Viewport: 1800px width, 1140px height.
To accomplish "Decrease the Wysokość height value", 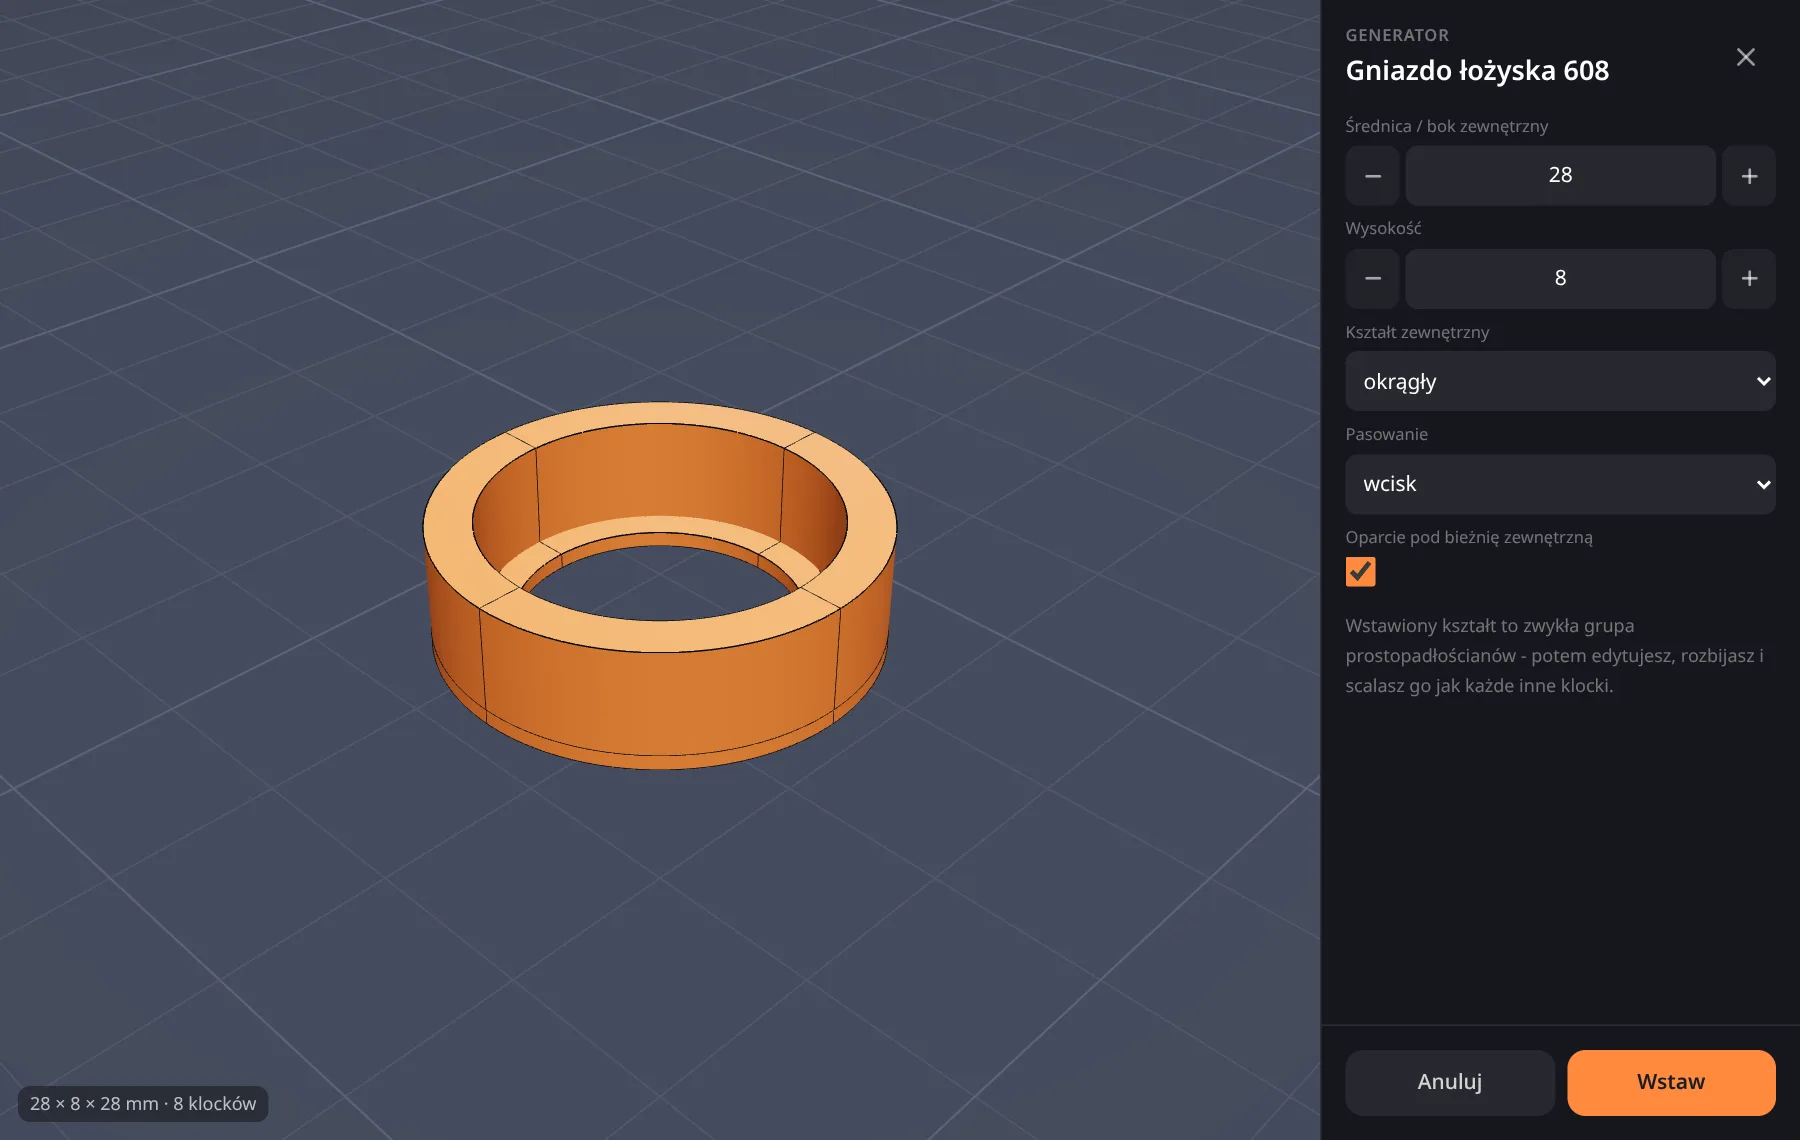I will tap(1372, 279).
